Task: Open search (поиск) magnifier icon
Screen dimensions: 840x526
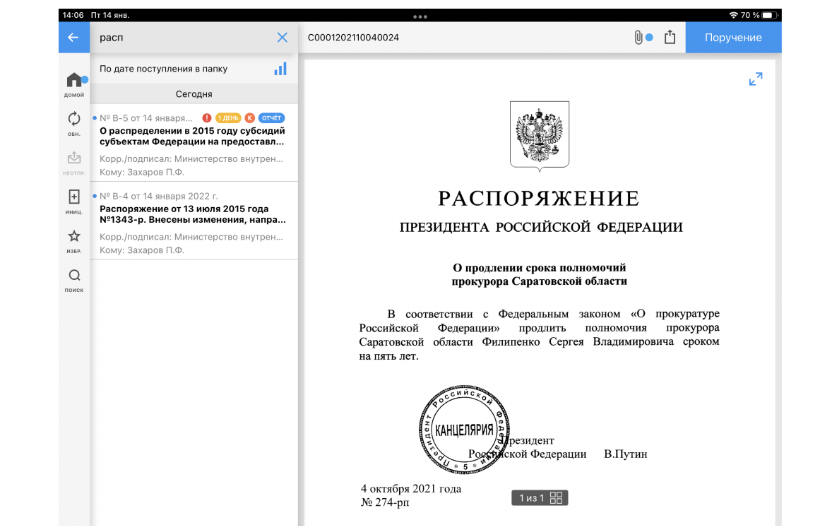Action: tap(74, 277)
